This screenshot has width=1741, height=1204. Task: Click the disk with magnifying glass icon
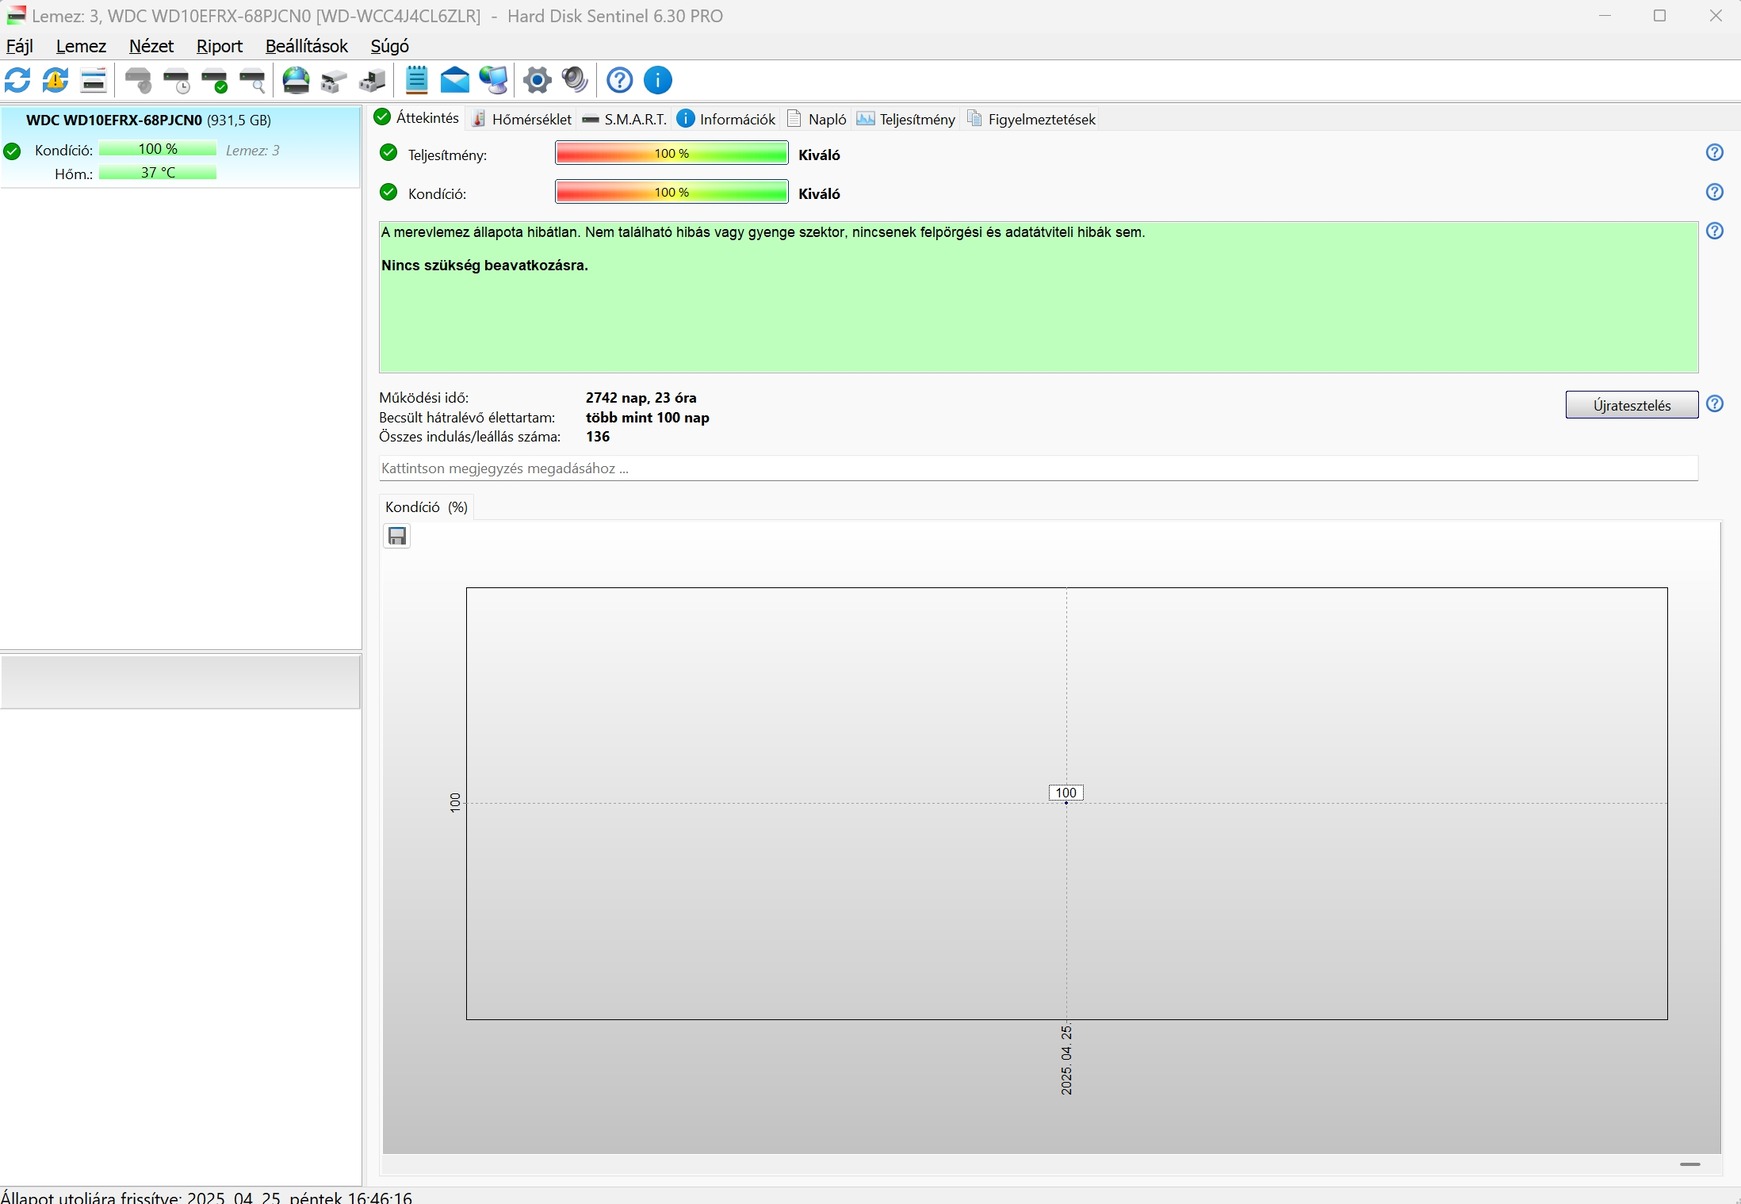tap(252, 80)
